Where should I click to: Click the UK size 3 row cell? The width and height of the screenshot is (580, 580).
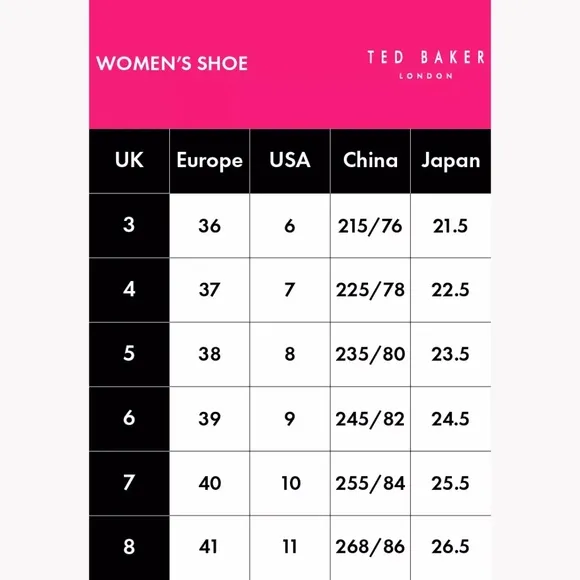point(129,225)
